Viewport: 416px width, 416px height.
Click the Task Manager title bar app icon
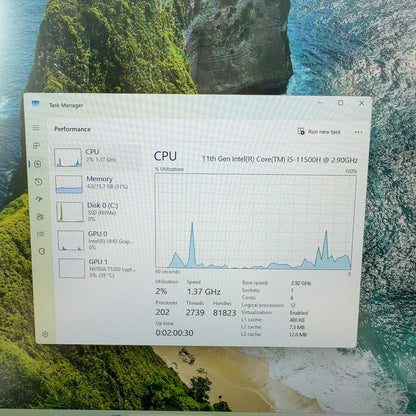[35, 104]
